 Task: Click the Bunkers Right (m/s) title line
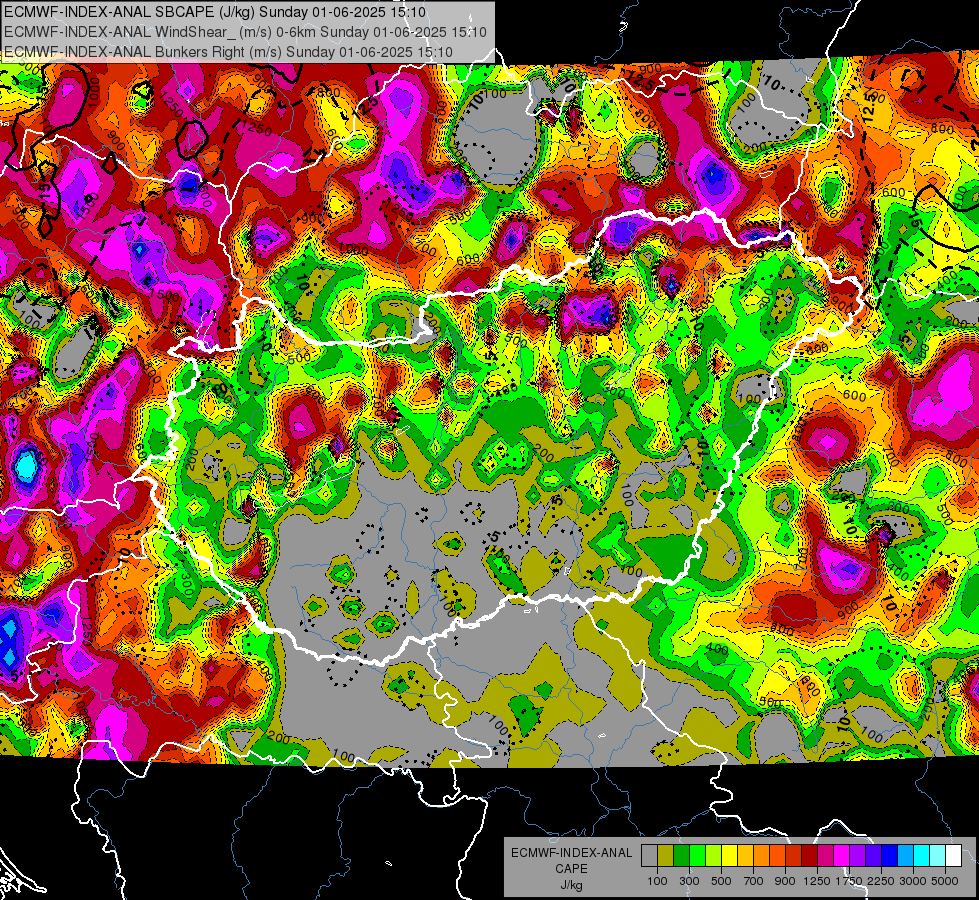point(229,52)
